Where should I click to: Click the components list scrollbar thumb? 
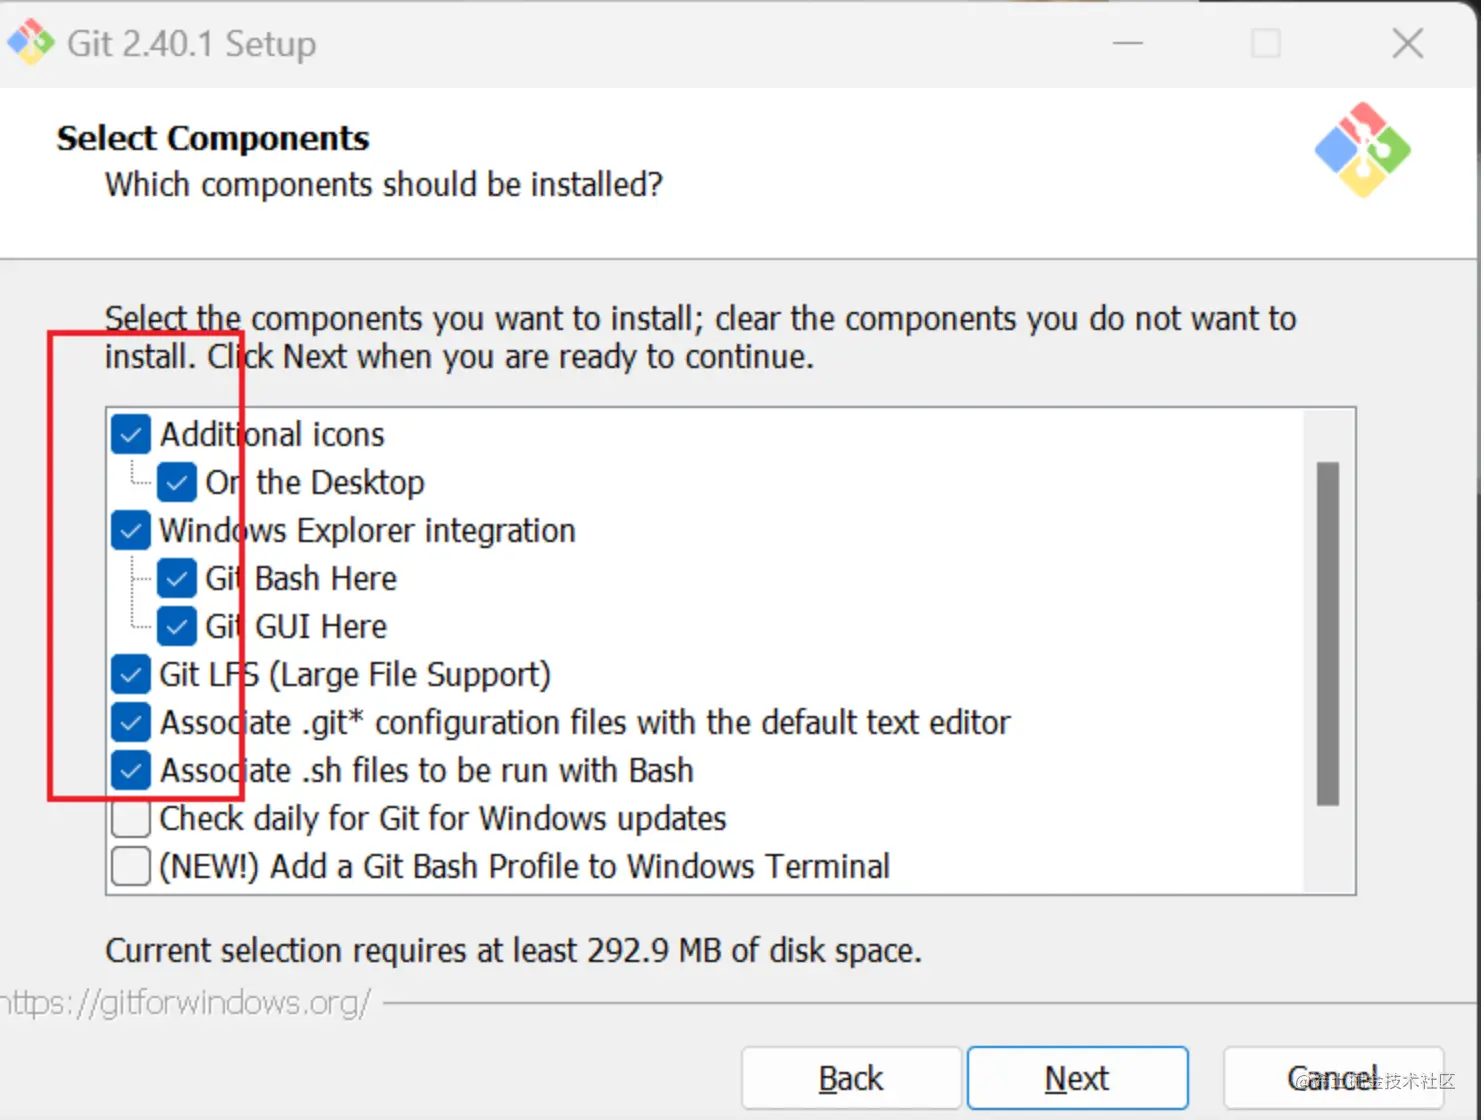click(x=1327, y=633)
